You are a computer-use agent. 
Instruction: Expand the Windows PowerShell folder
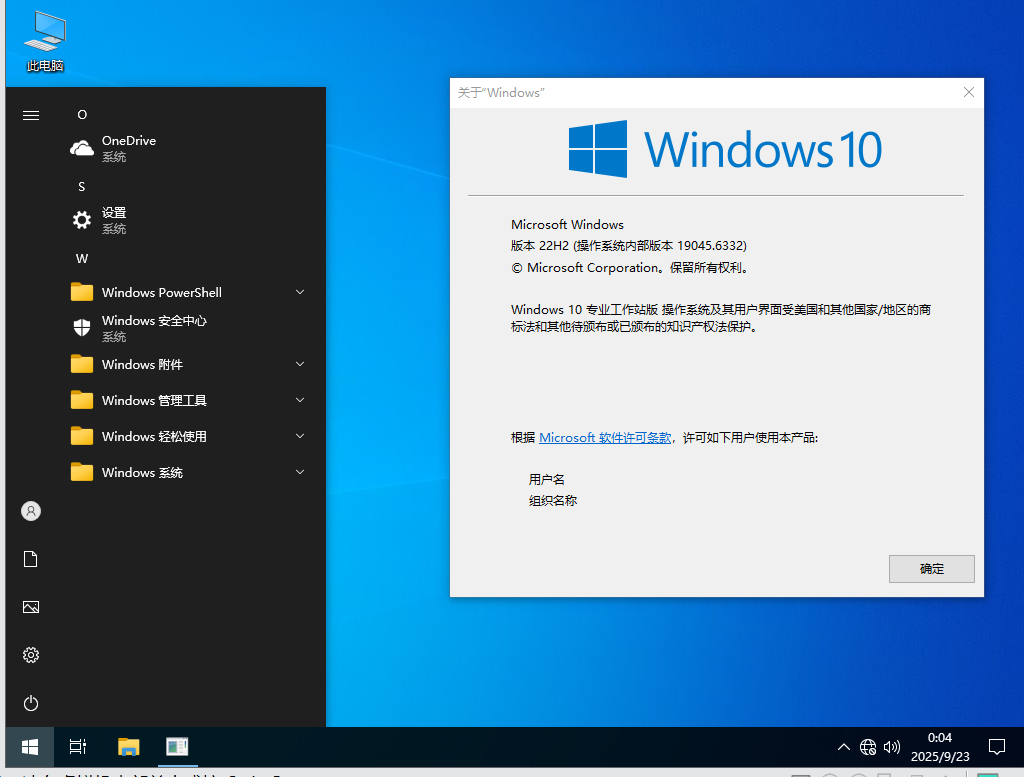[x=187, y=293]
